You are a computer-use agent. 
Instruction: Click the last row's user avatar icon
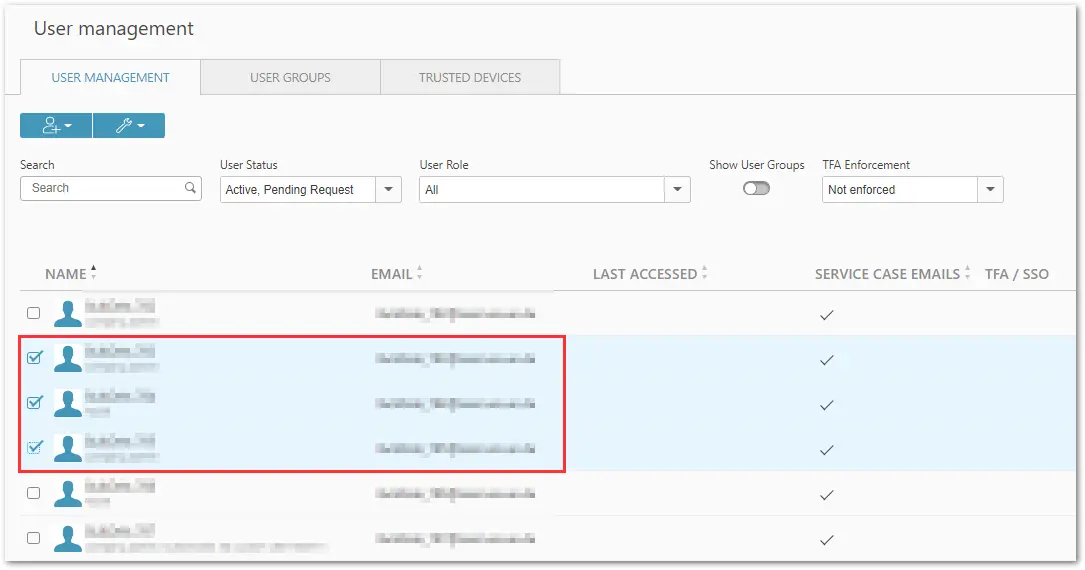[68, 538]
